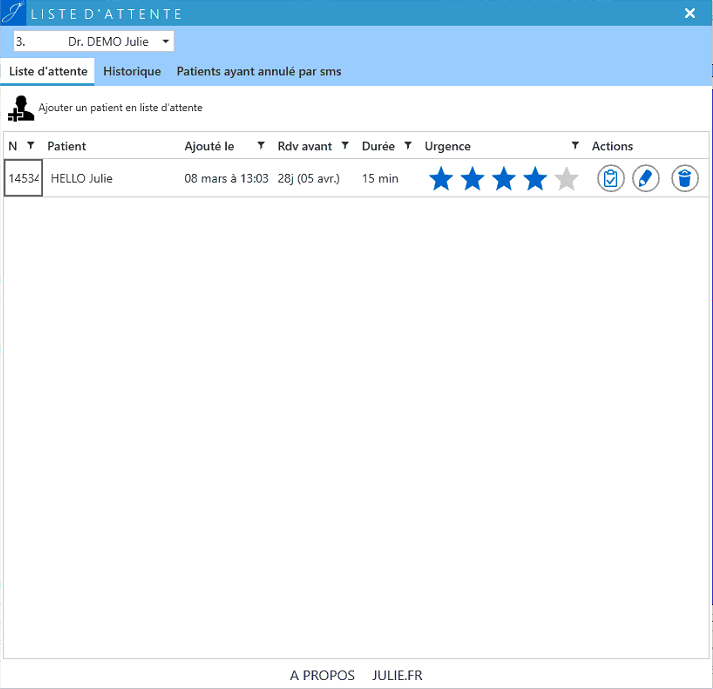This screenshot has width=713, height=689.
Task: Open the filter on Ajouté le column
Action: (261, 146)
